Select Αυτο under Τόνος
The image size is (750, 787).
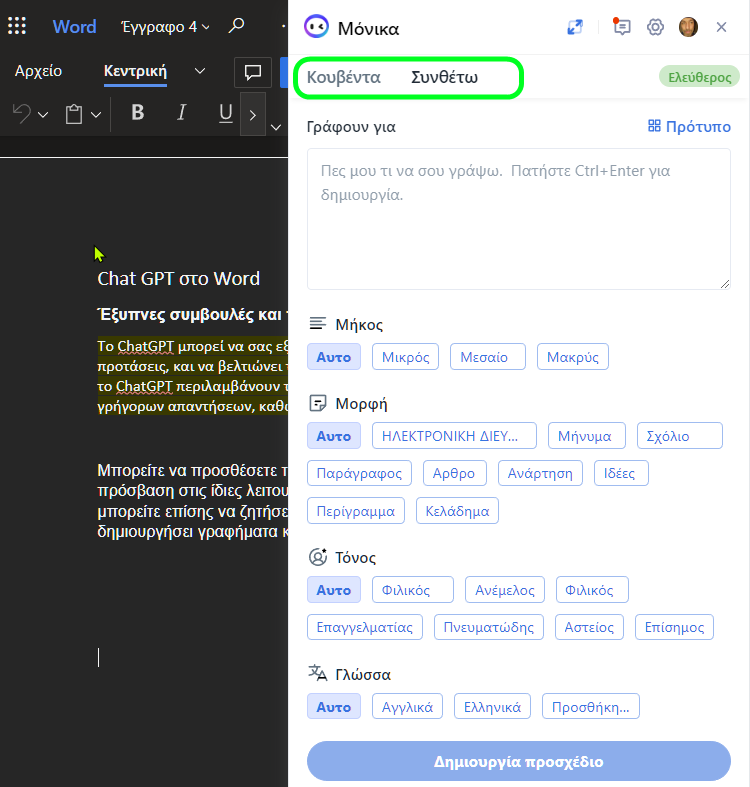pos(334,590)
